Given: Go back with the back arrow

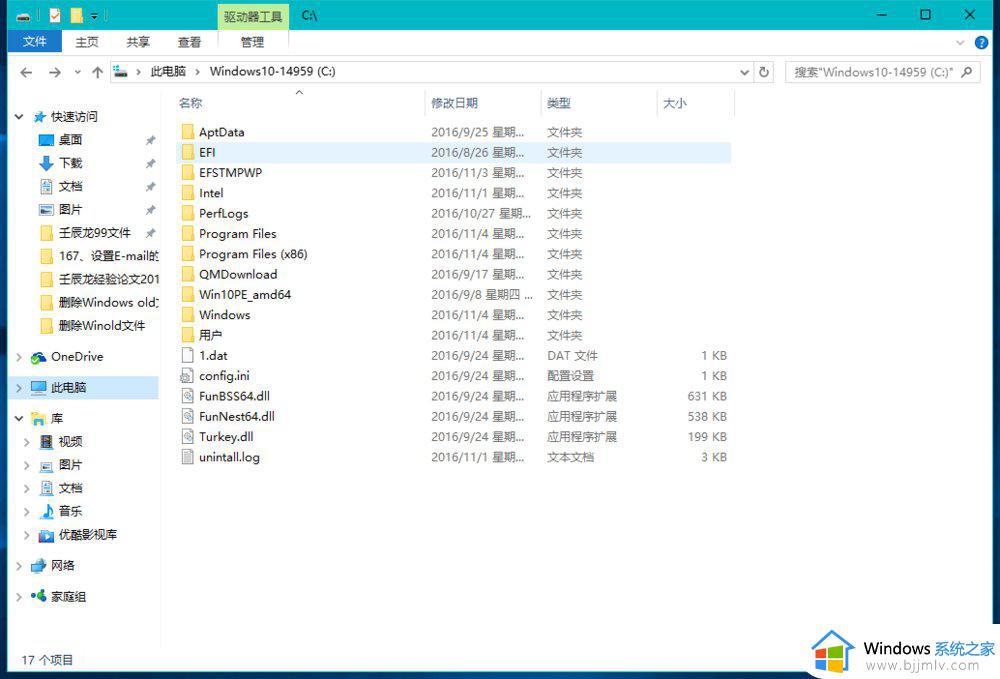Looking at the screenshot, I should (x=26, y=72).
